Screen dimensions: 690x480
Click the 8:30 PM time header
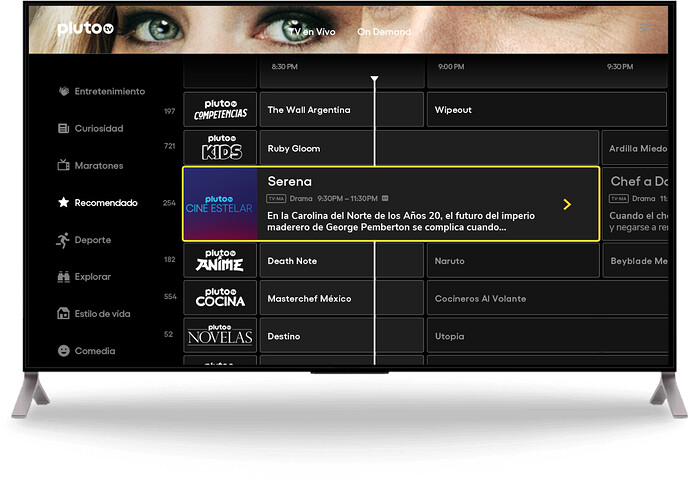[284, 66]
